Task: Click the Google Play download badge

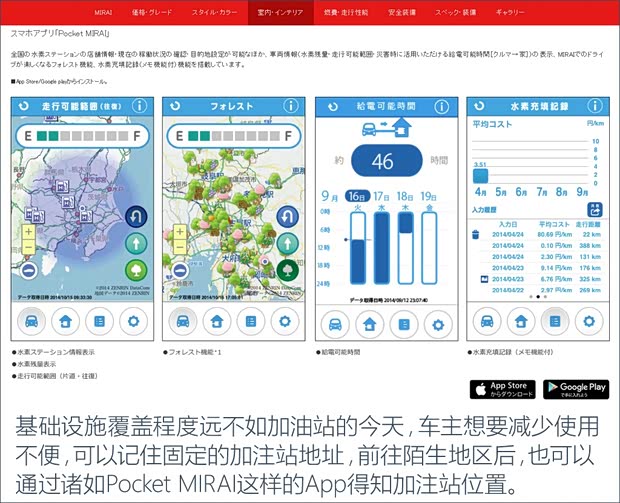Action: coord(575,389)
